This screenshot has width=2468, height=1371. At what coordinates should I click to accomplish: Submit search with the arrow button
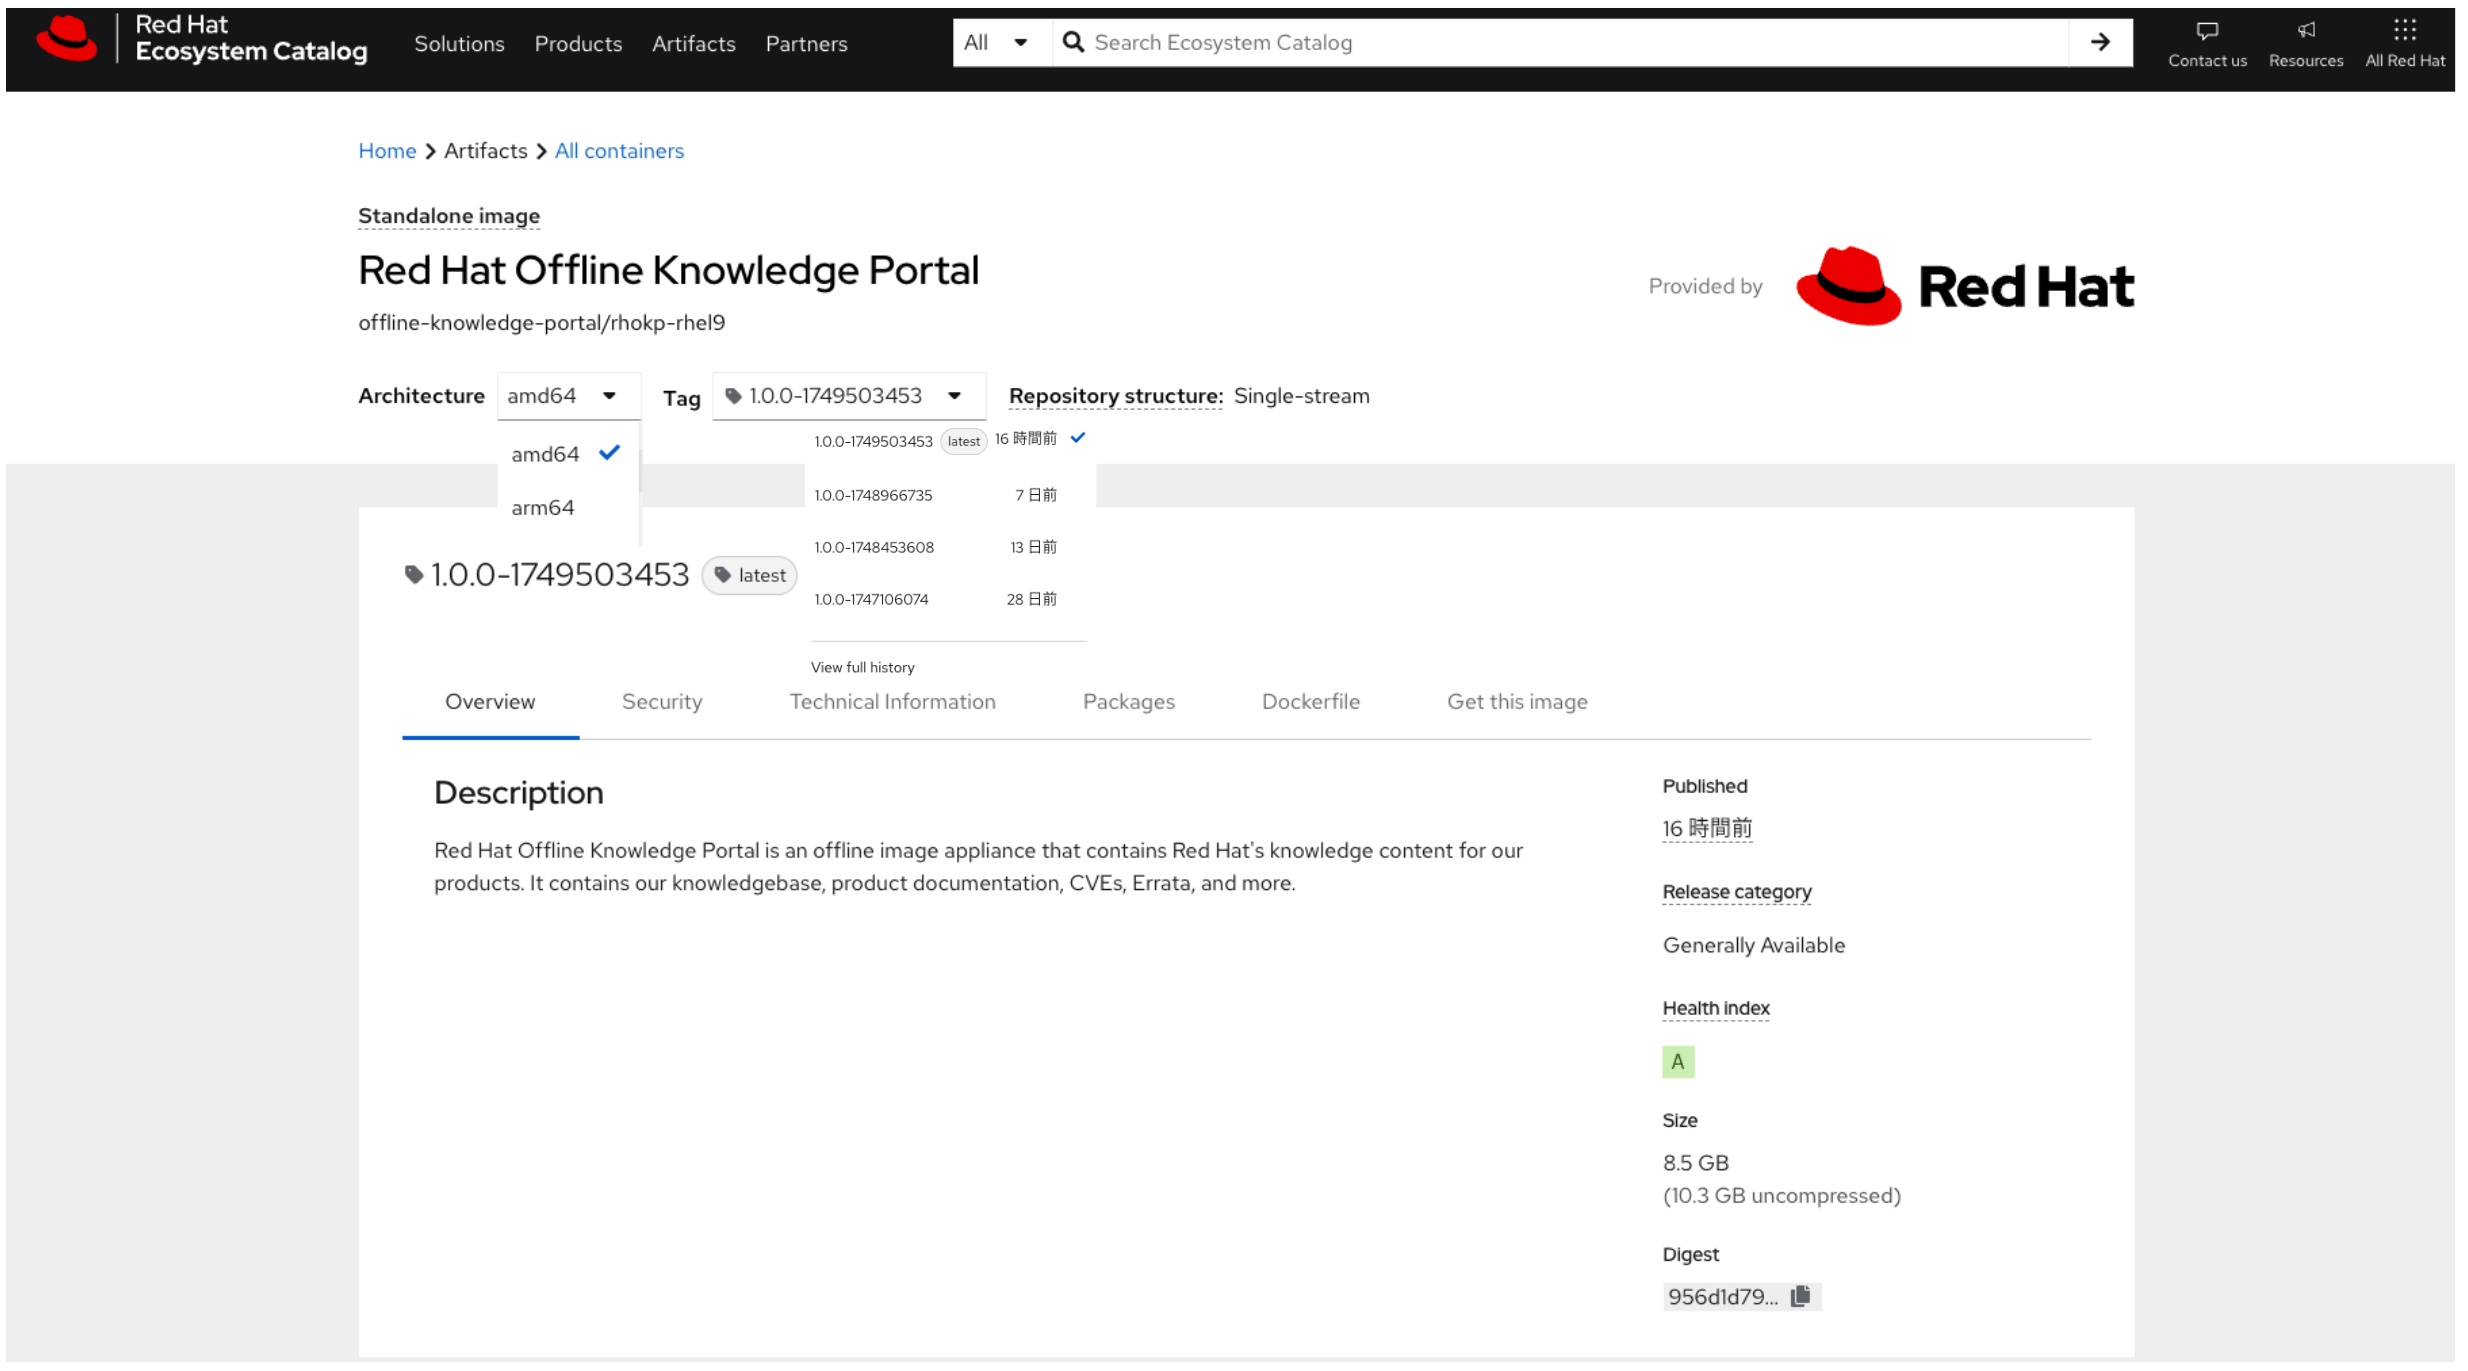point(2100,42)
